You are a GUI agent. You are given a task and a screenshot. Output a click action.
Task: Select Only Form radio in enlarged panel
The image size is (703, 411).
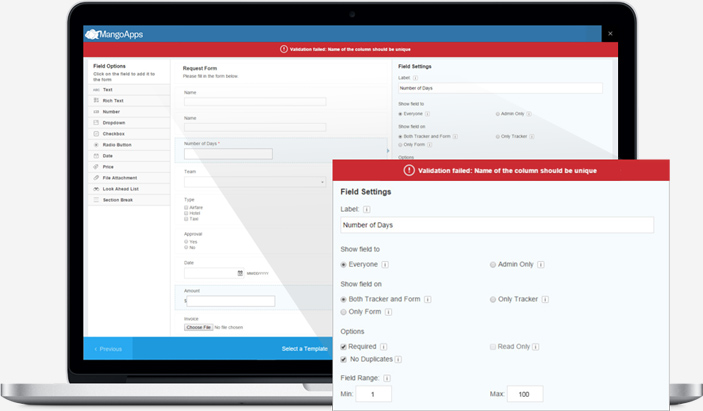[343, 312]
